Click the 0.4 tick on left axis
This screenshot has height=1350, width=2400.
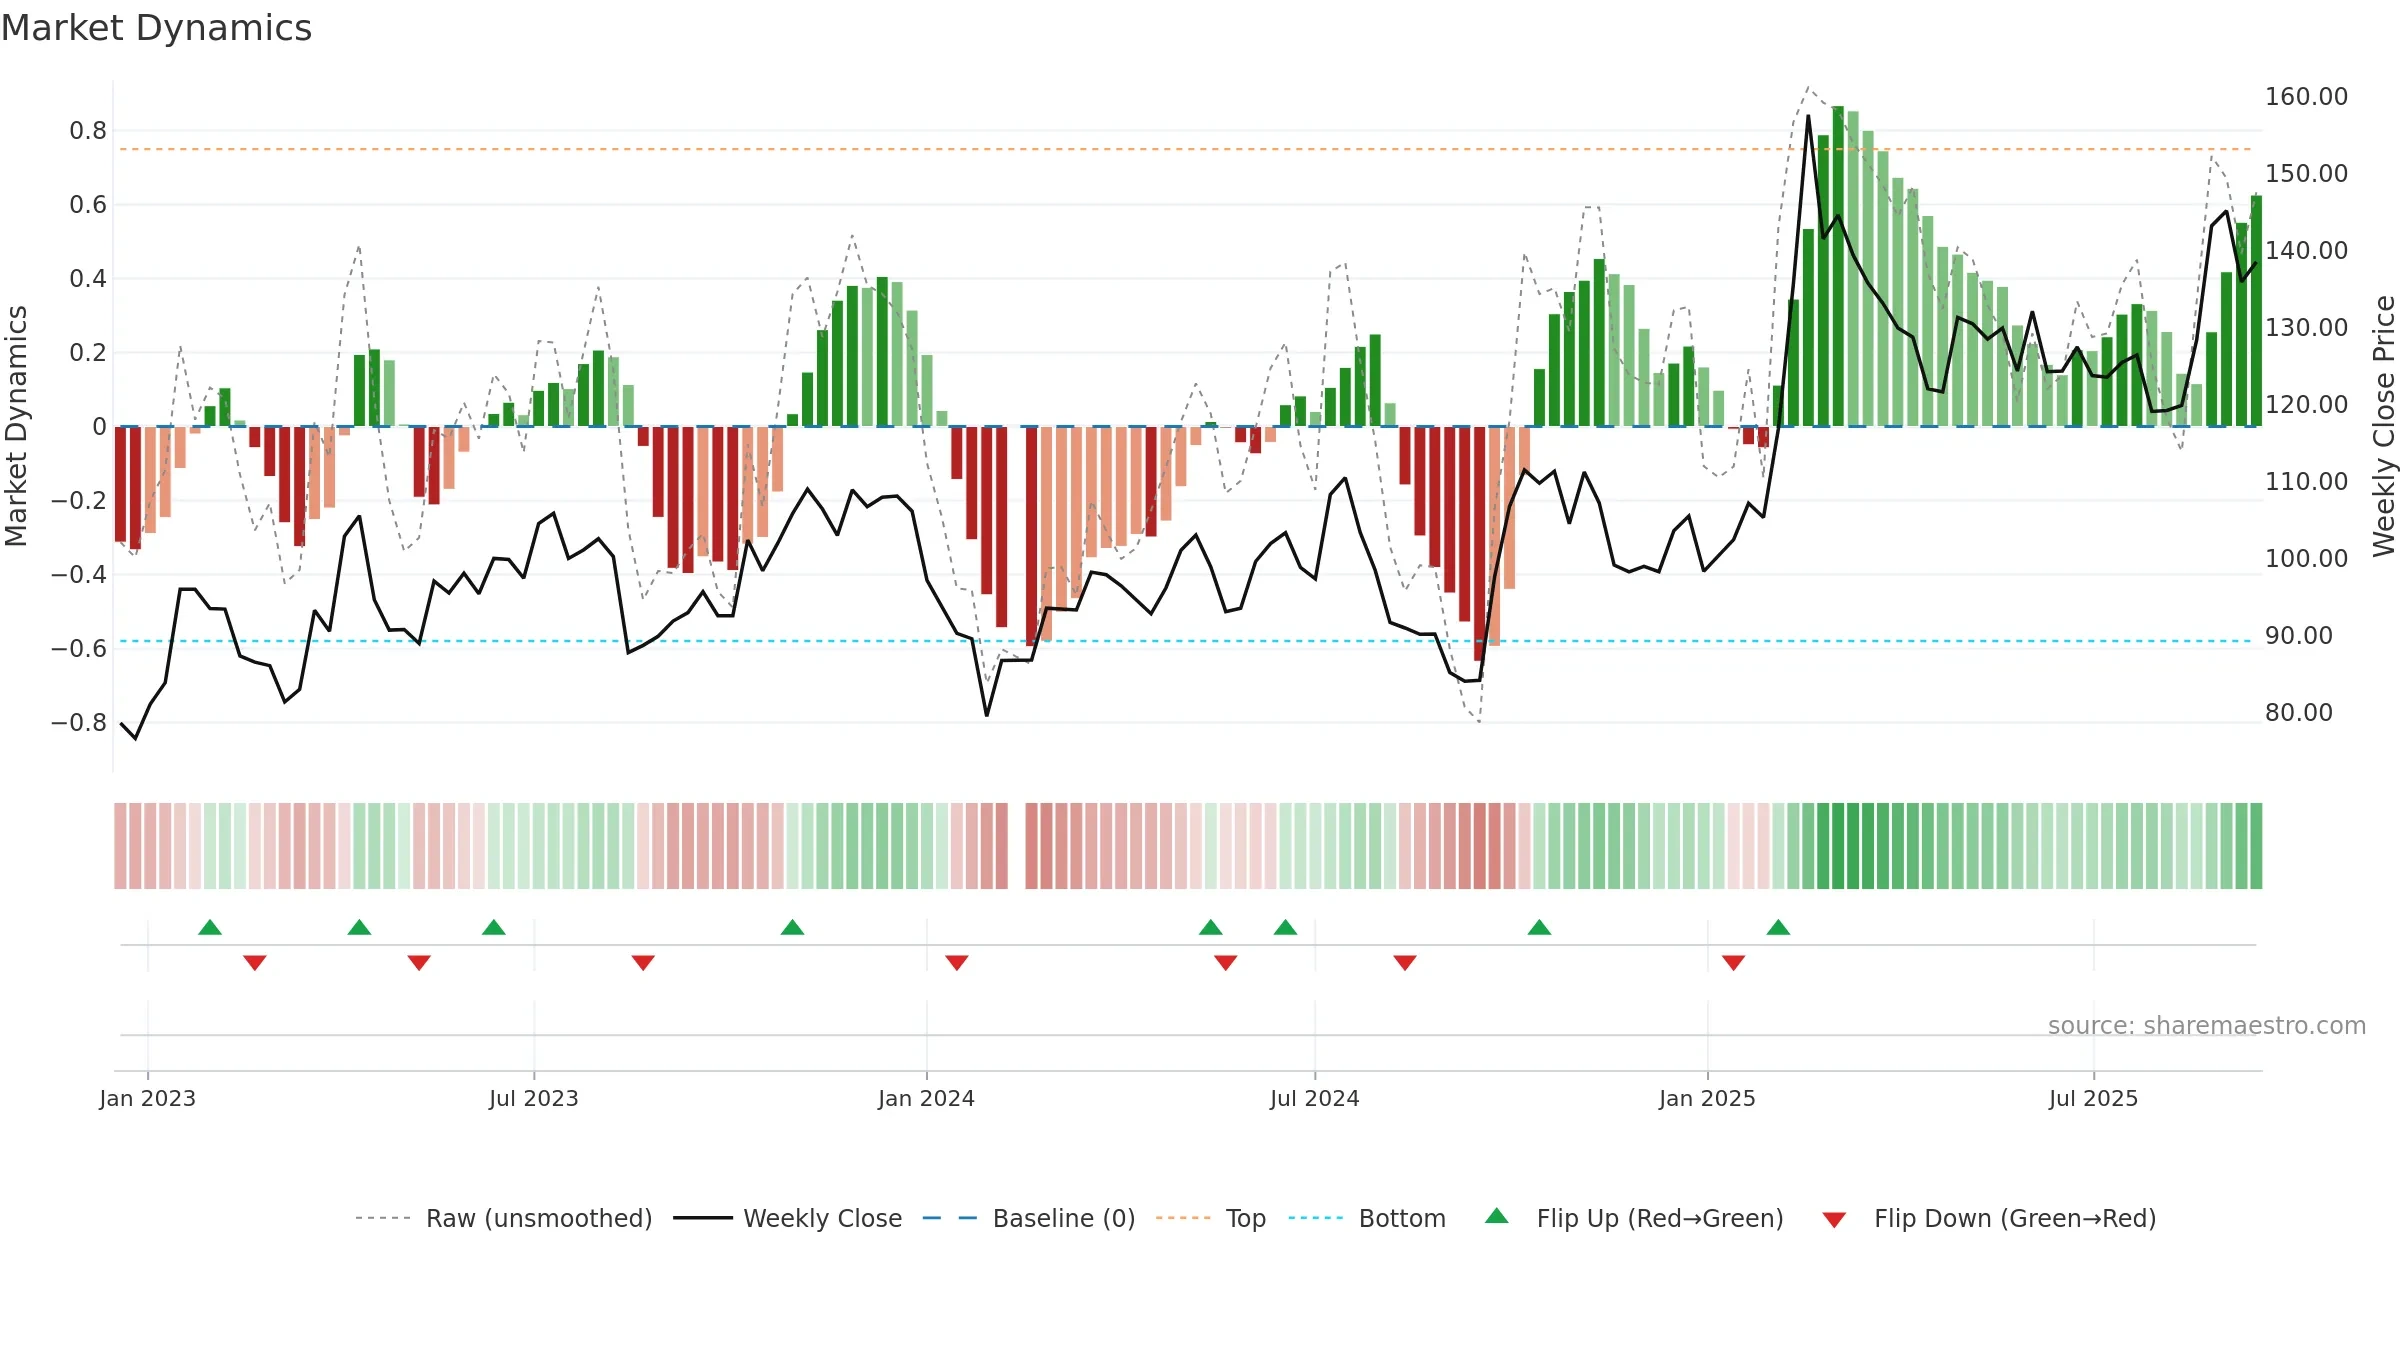[x=88, y=279]
